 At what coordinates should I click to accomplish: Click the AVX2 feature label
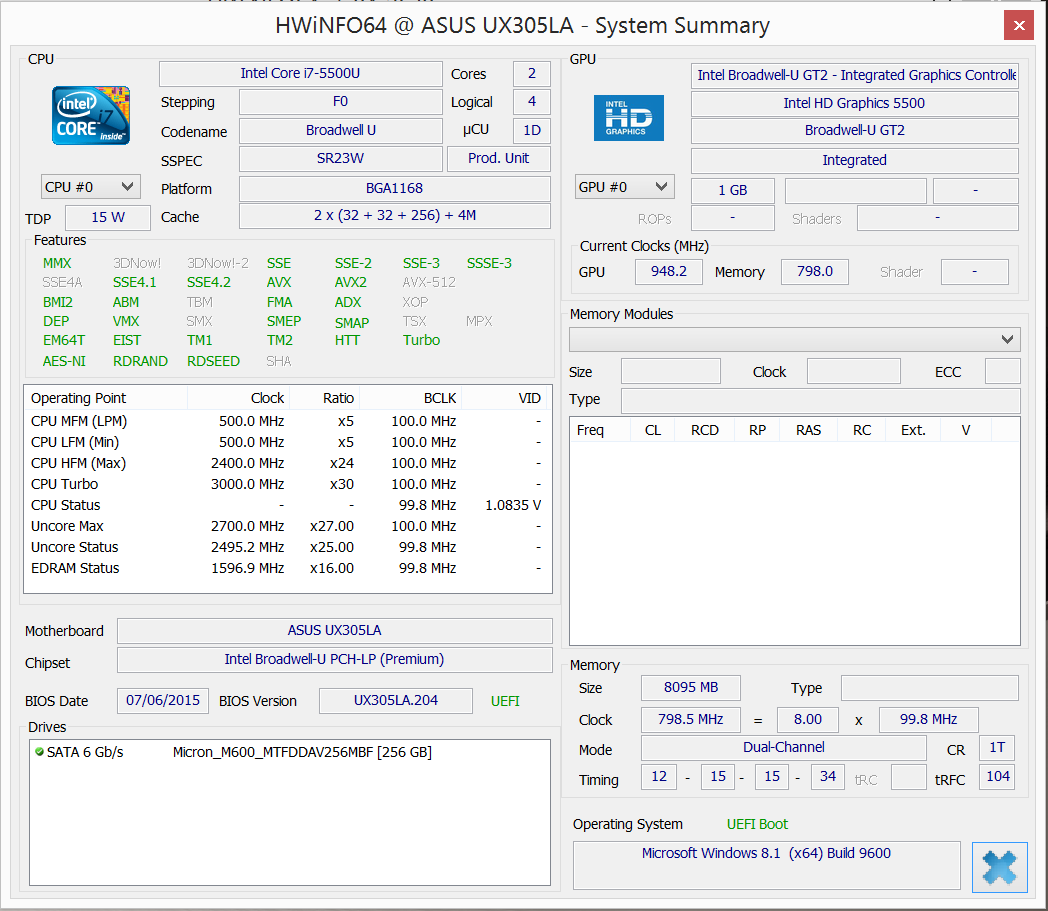(x=351, y=283)
